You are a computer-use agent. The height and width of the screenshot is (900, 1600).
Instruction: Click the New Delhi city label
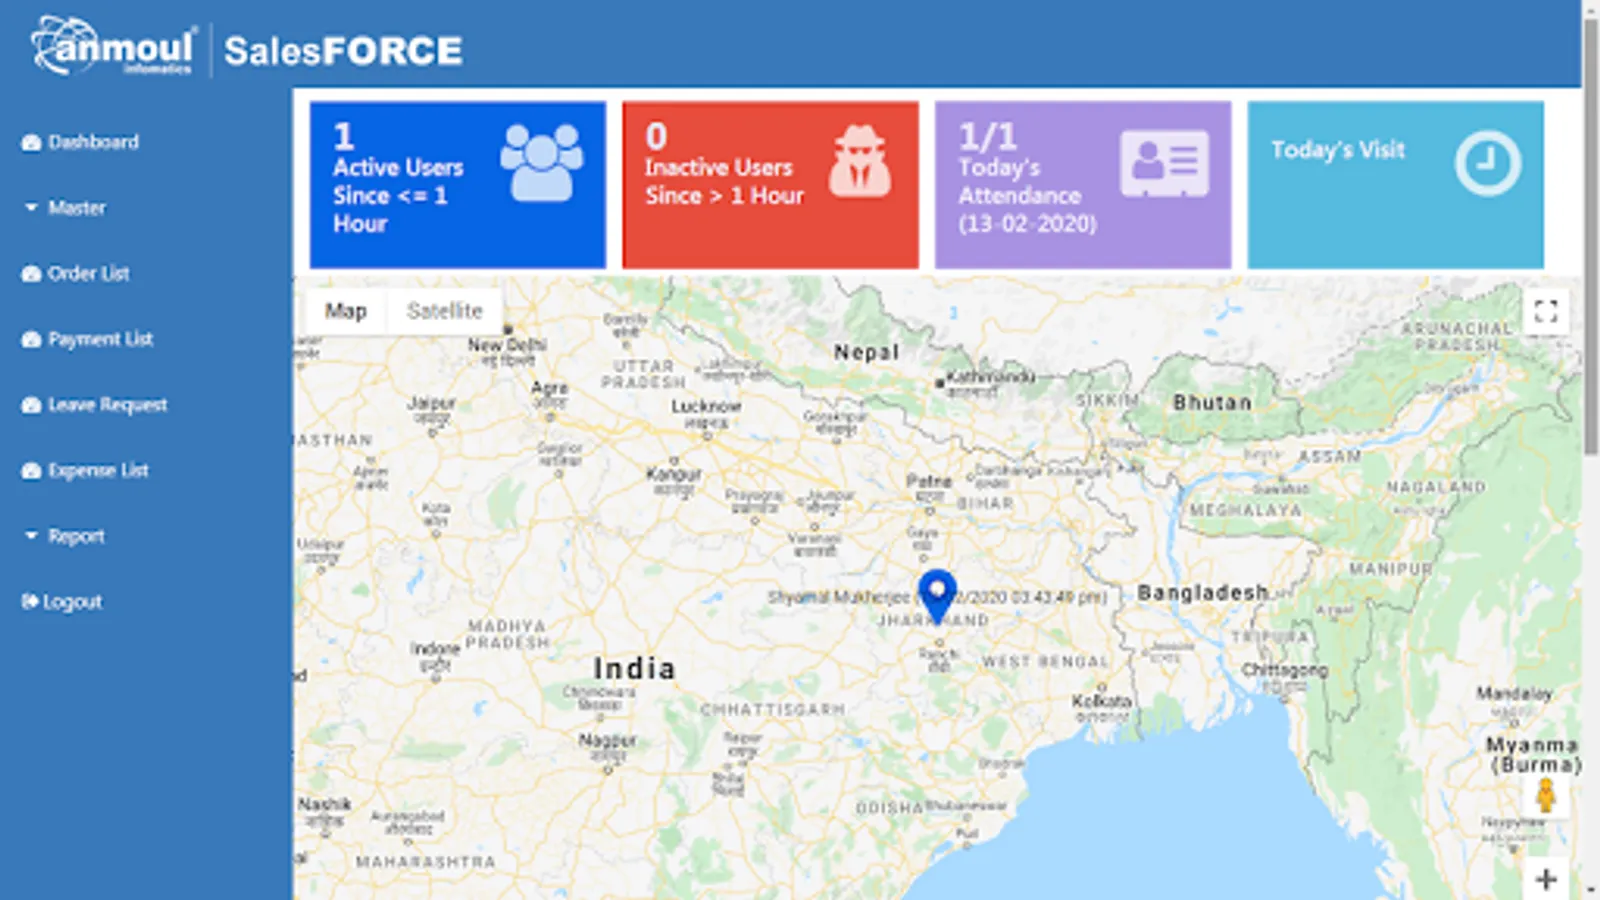coord(507,345)
